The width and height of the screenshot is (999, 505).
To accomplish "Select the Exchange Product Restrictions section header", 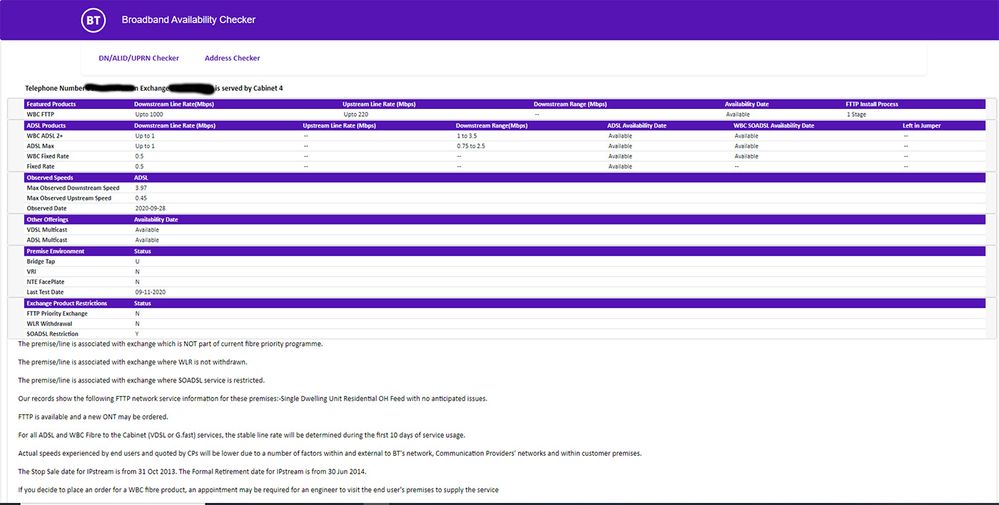I will (67, 303).
